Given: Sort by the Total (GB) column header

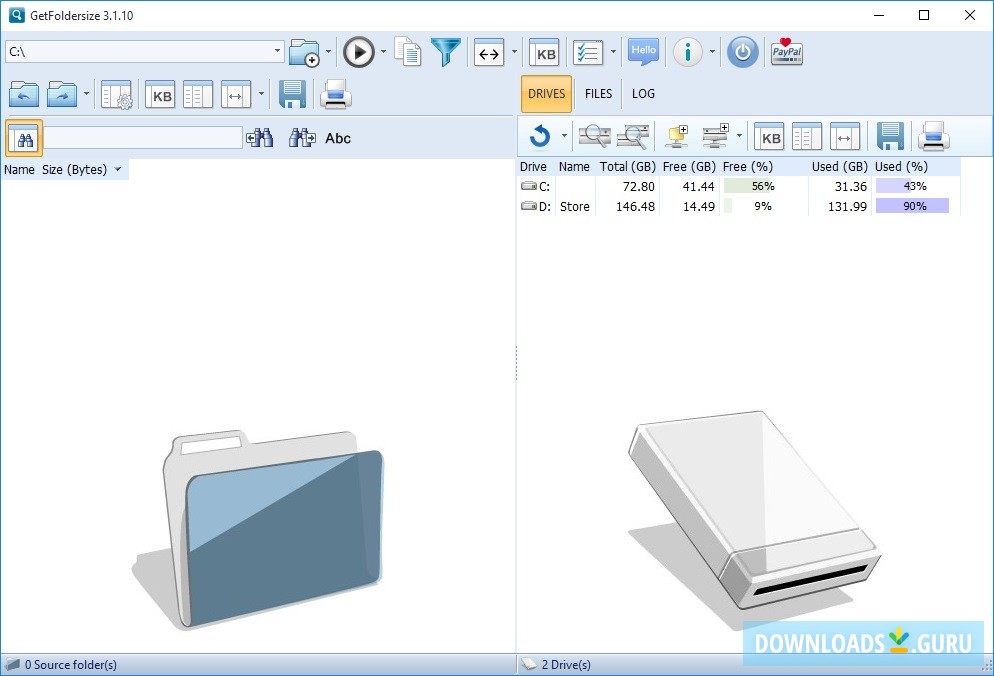Looking at the screenshot, I should [x=628, y=167].
